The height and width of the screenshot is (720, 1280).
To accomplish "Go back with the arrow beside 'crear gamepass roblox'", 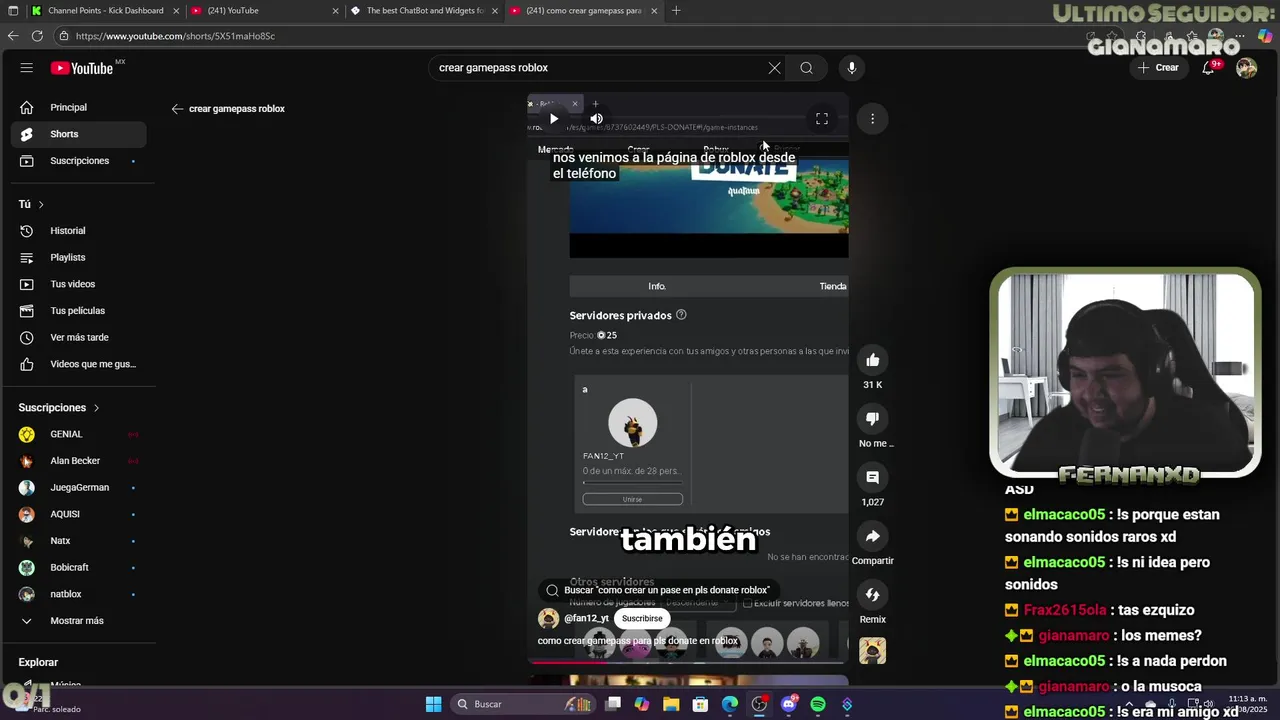I will 177,109.
